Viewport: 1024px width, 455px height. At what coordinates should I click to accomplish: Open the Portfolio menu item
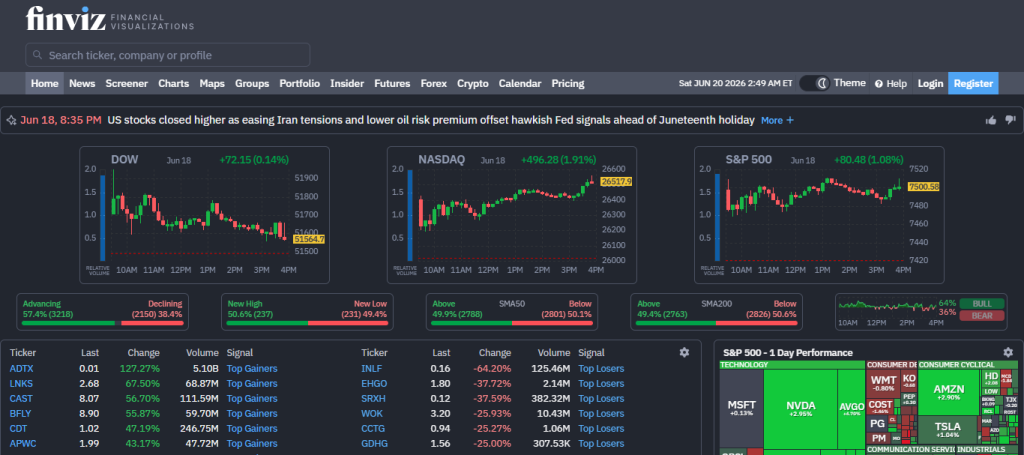point(300,84)
